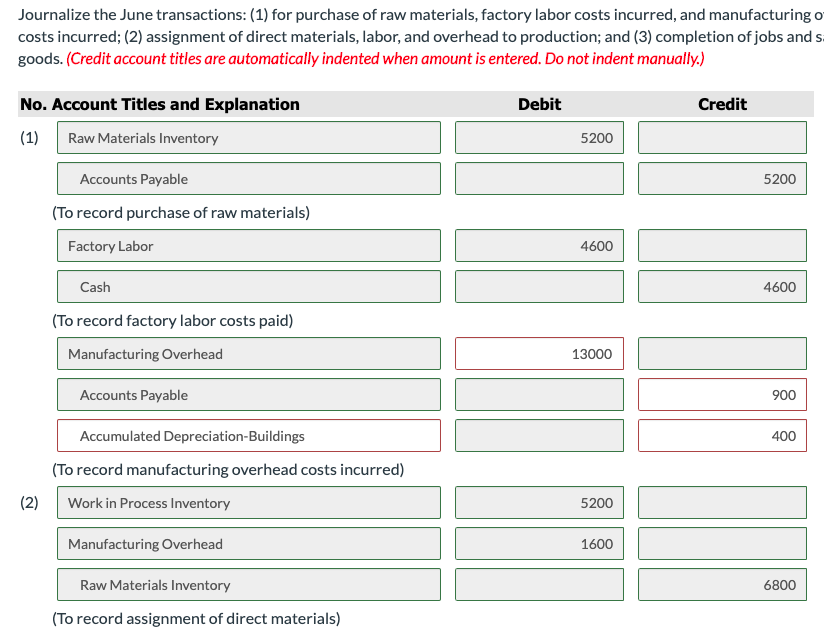
Task: Click the Cash account title field
Action: pos(249,286)
